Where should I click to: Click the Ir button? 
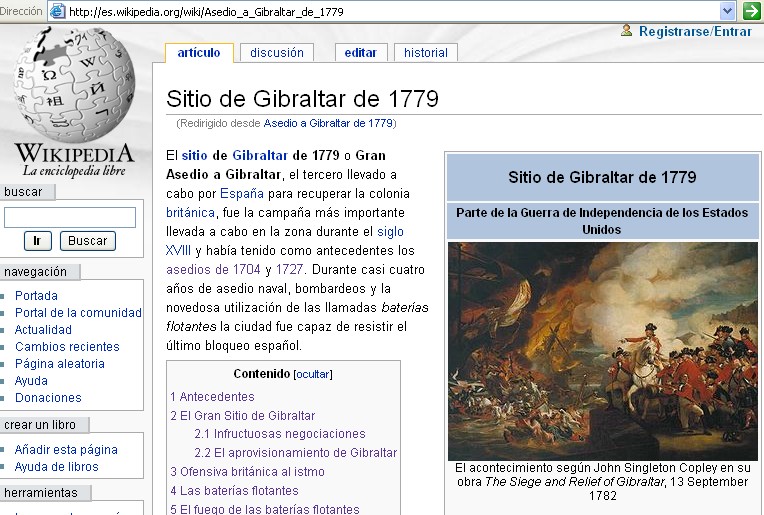point(38,241)
